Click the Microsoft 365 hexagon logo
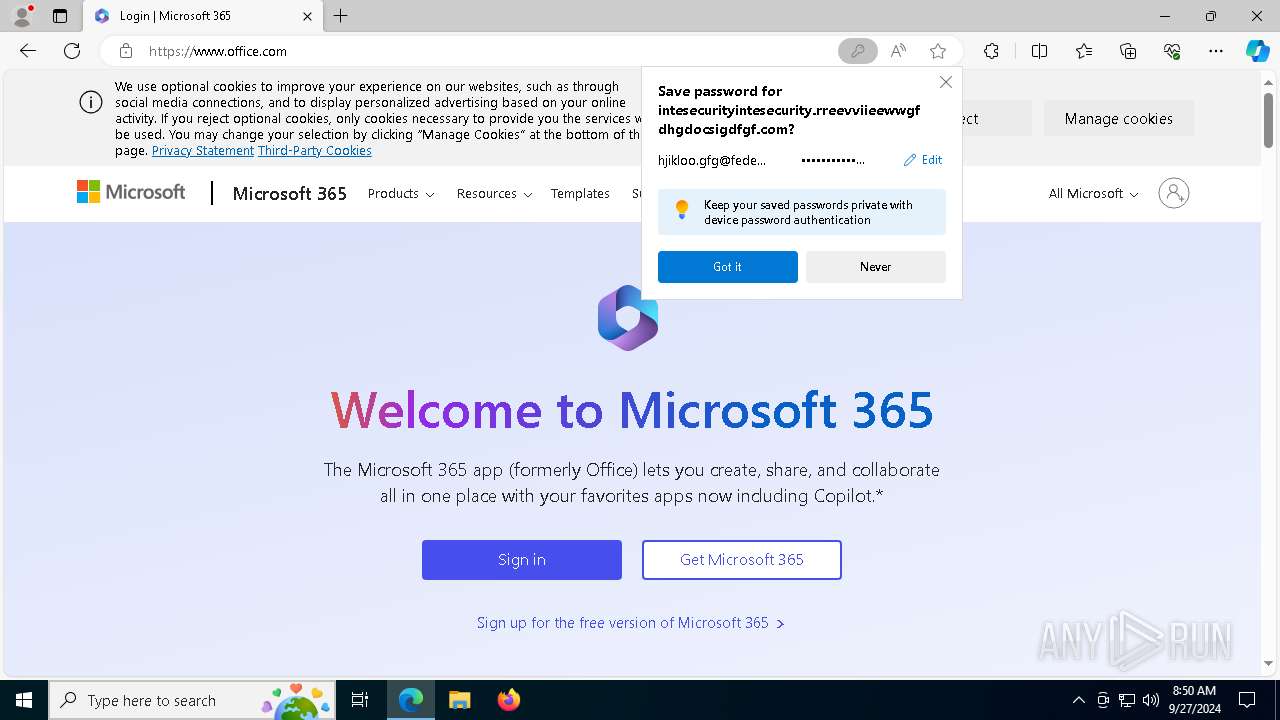Screen dimensions: 1280x720 (x=628, y=317)
